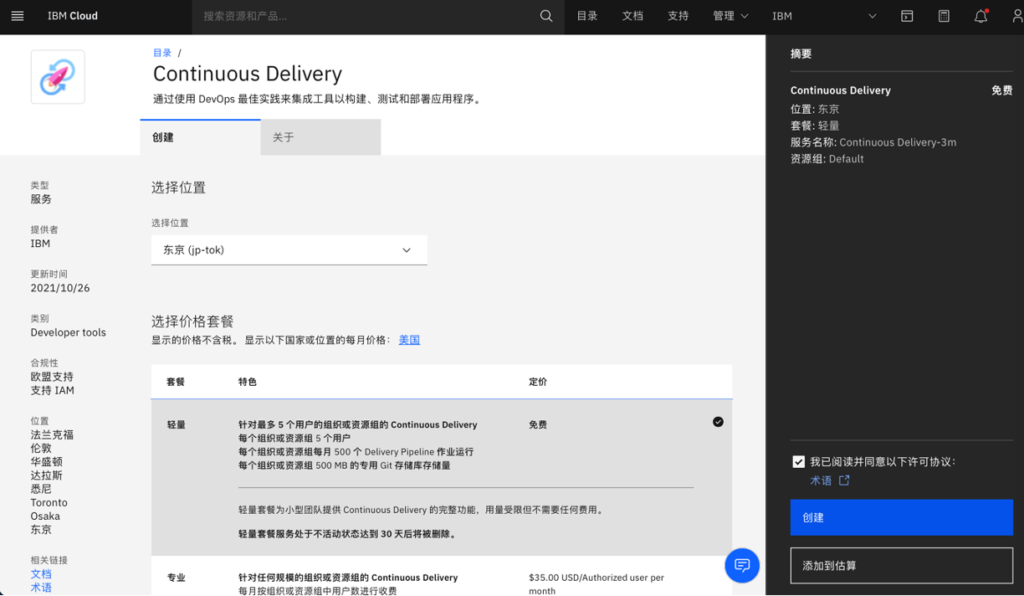Image resolution: width=1024 pixels, height=596 pixels.
Task: Open the chat support bubble
Action: pos(742,565)
